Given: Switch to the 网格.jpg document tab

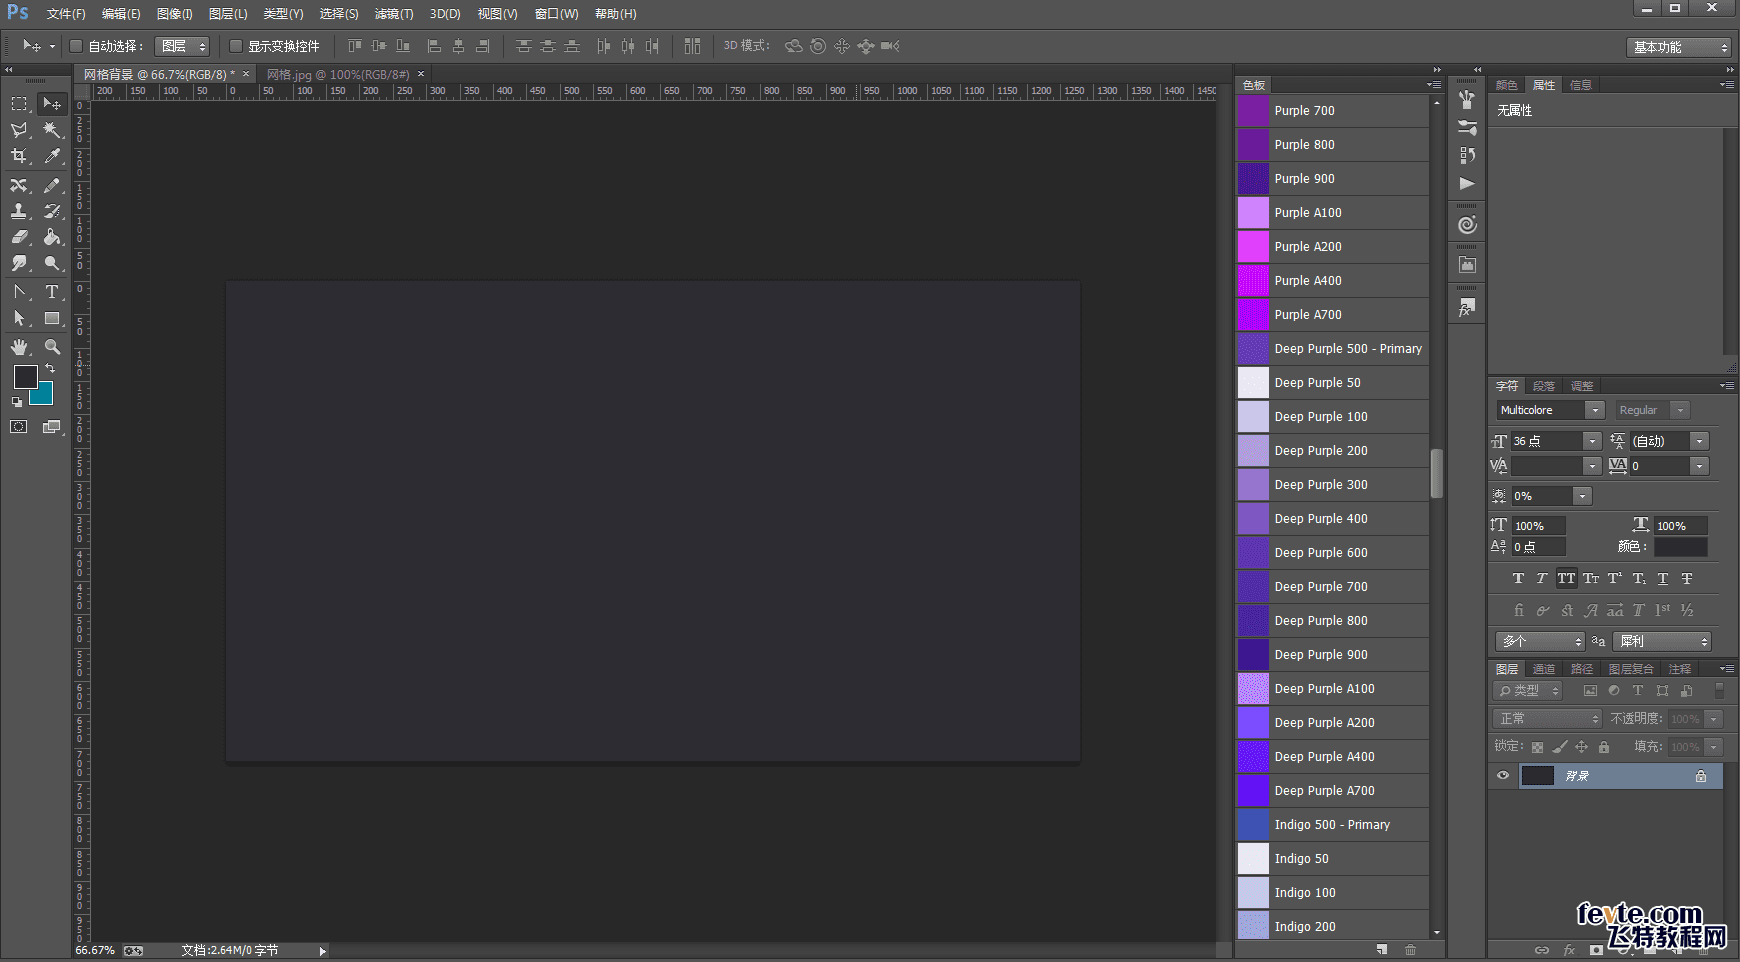Looking at the screenshot, I should tap(338, 74).
